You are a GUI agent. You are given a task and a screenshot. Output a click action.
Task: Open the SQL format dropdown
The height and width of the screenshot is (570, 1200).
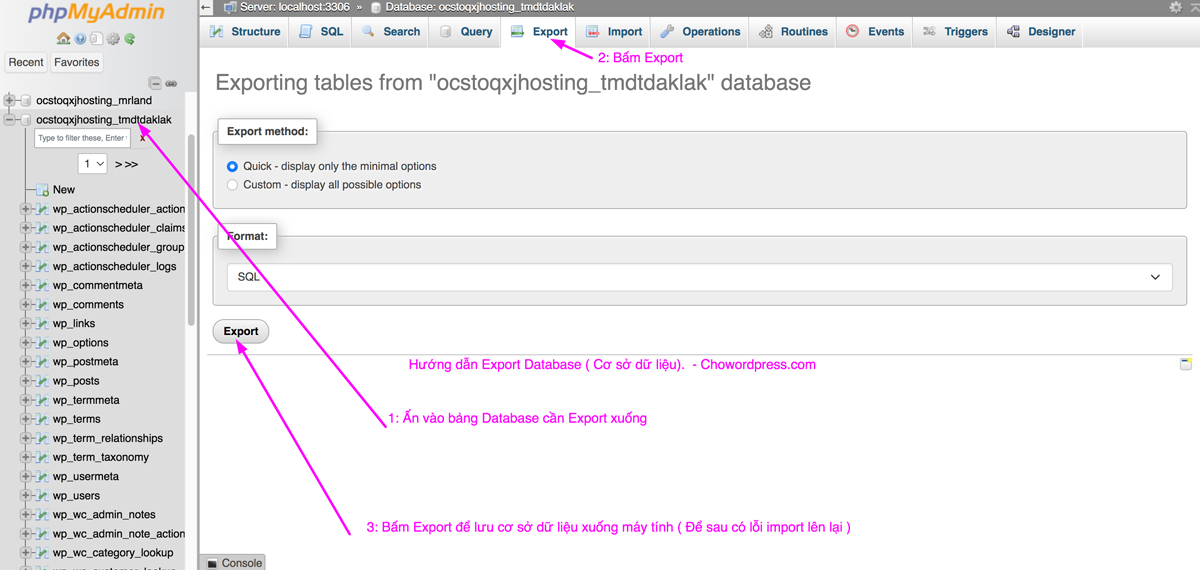(x=700, y=277)
